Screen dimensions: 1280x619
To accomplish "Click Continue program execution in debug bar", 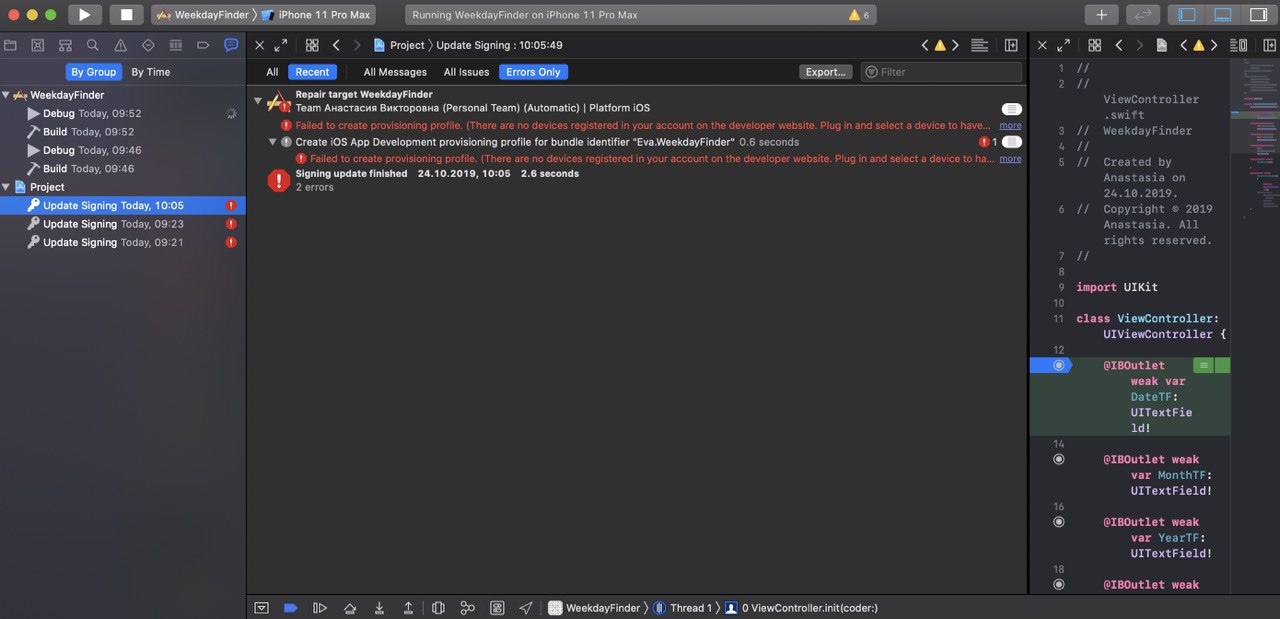I will [320, 608].
